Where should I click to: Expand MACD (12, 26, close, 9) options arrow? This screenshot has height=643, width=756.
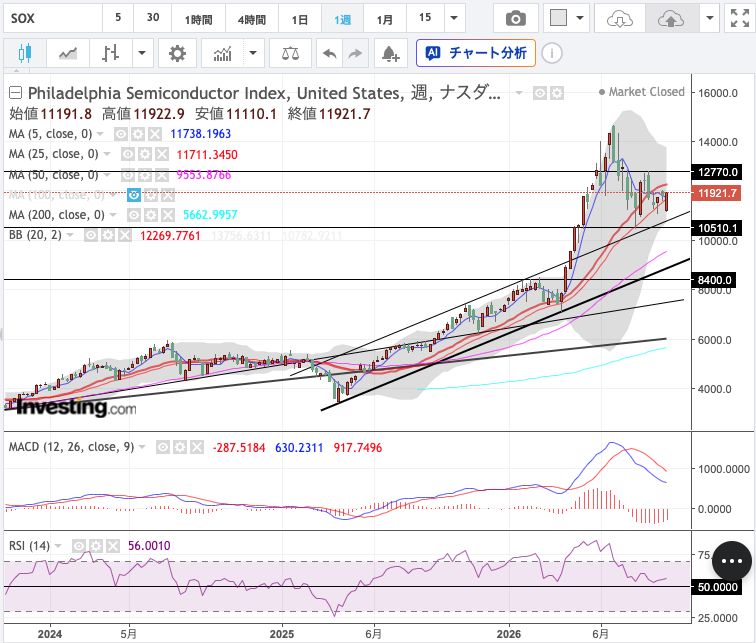[x=142, y=447]
